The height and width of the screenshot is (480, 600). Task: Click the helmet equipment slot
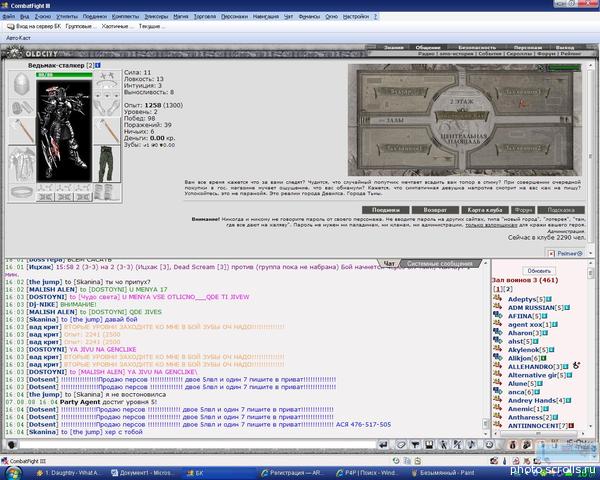point(22,84)
